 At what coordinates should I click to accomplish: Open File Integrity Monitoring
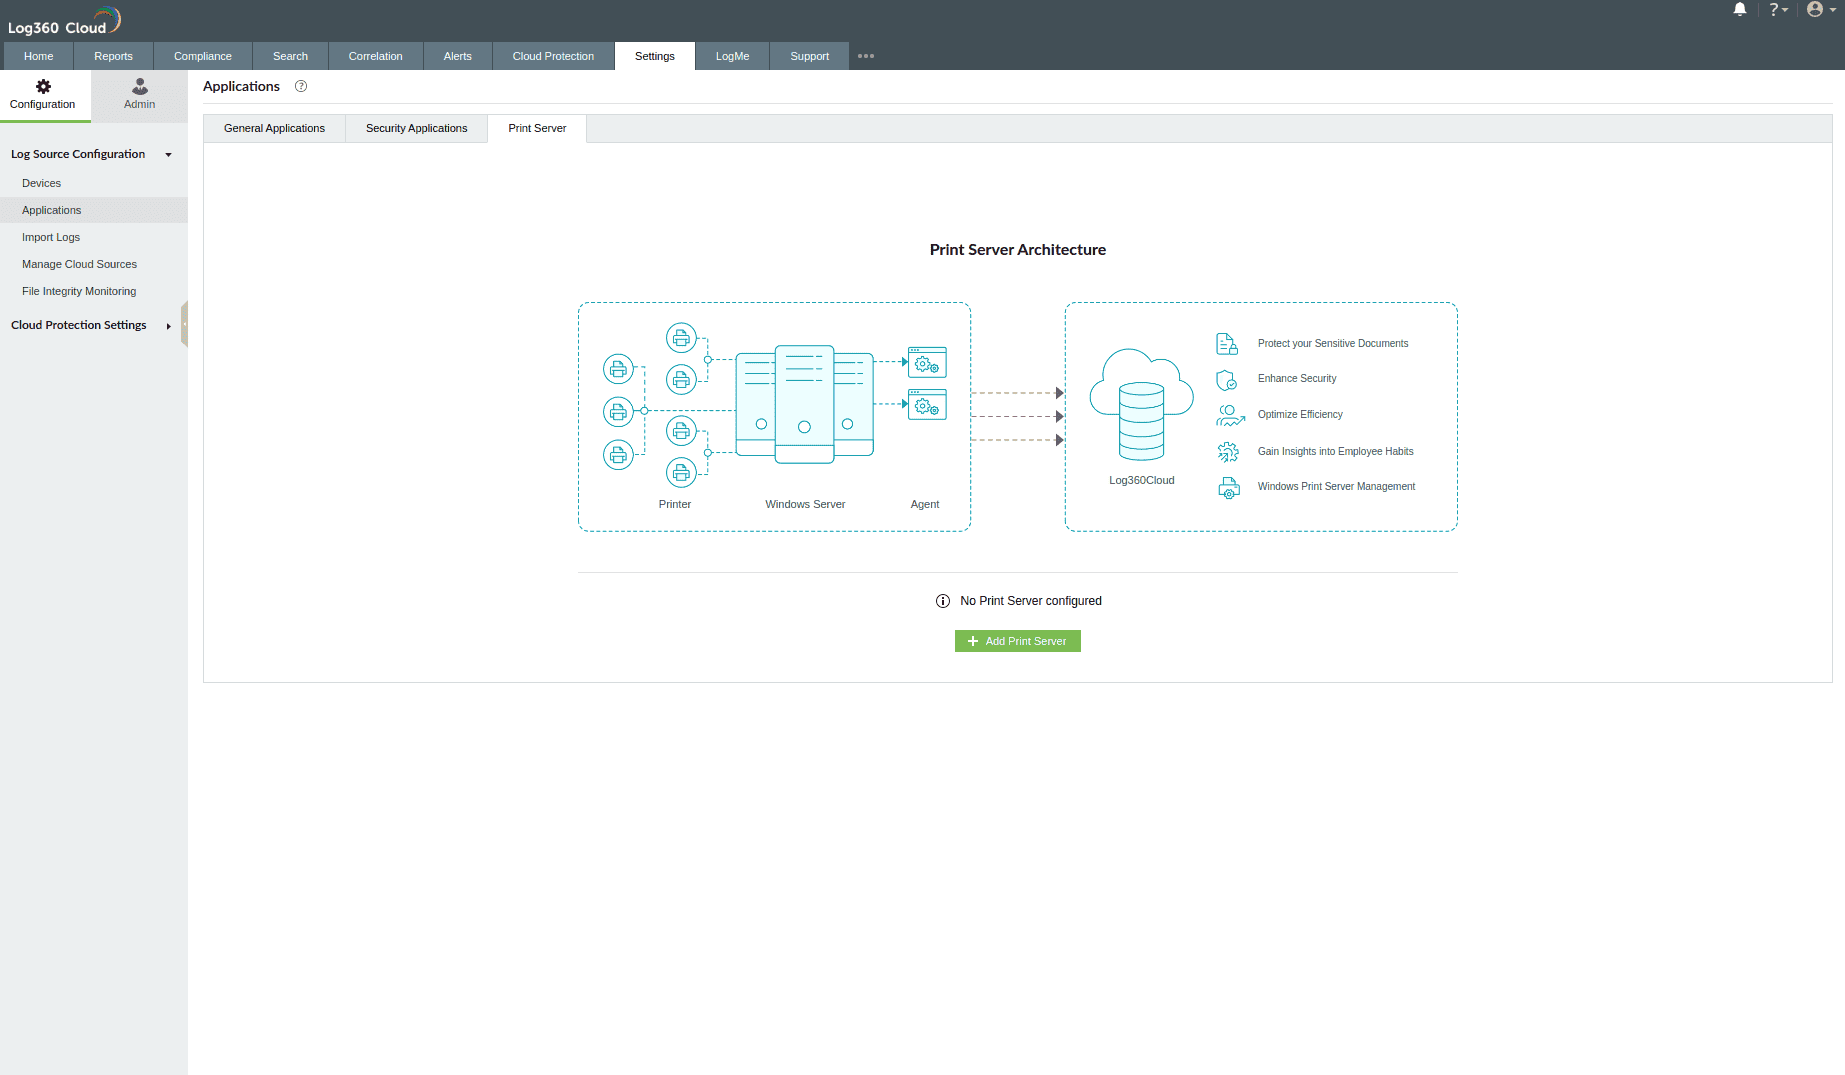pos(94,291)
